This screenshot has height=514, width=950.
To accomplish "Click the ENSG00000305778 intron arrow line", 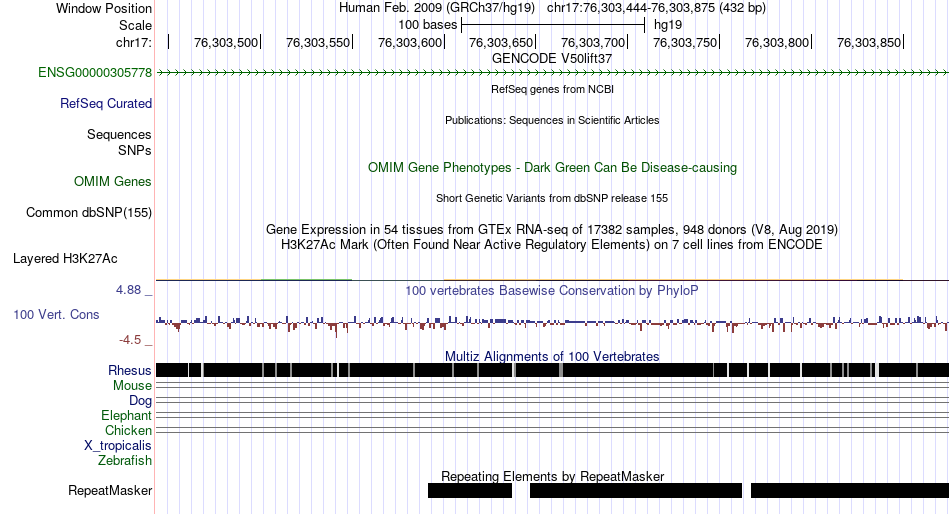I will tap(552, 73).
